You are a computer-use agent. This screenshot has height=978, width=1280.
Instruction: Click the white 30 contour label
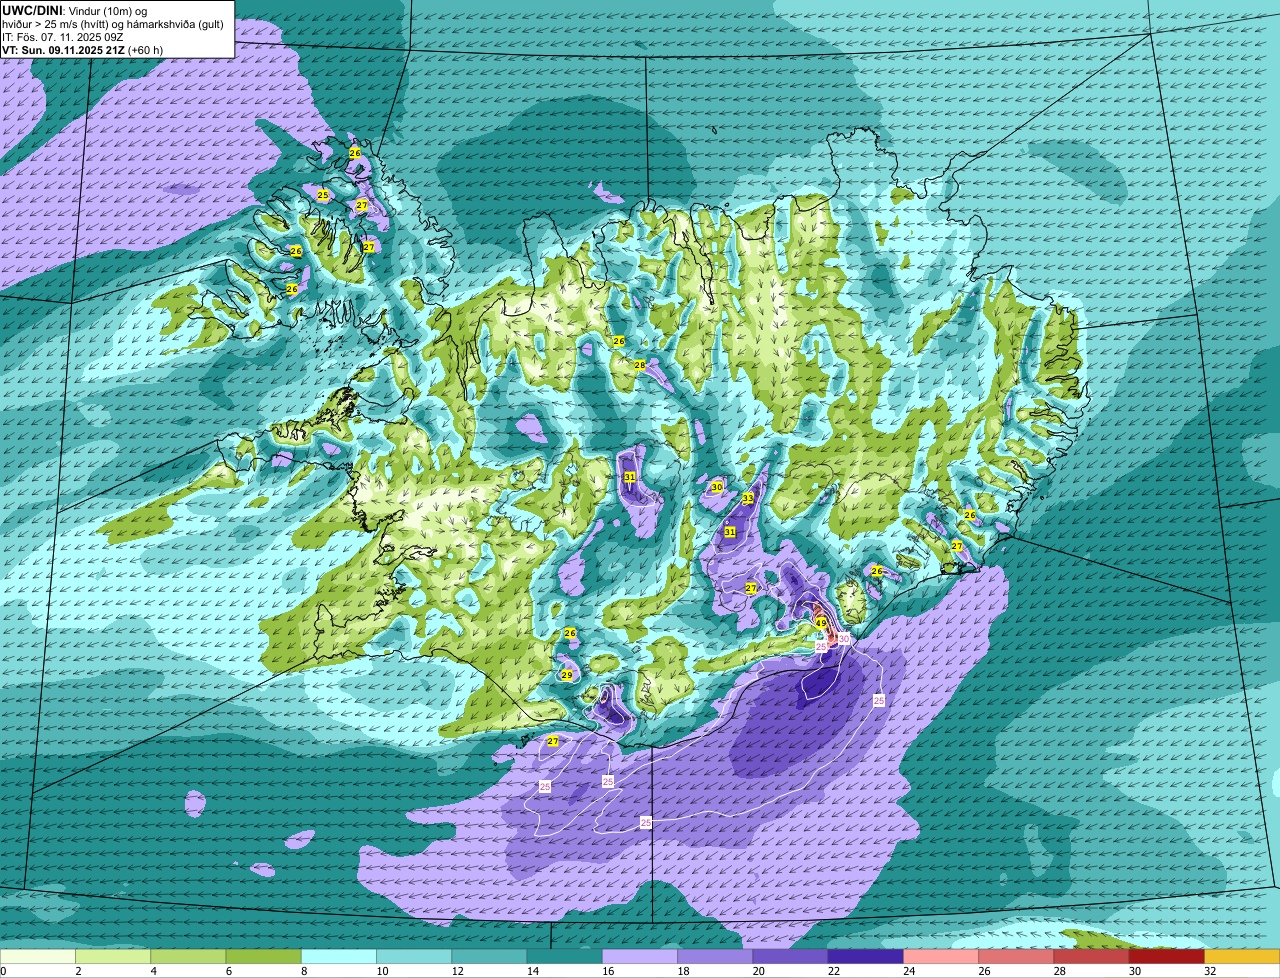point(844,639)
